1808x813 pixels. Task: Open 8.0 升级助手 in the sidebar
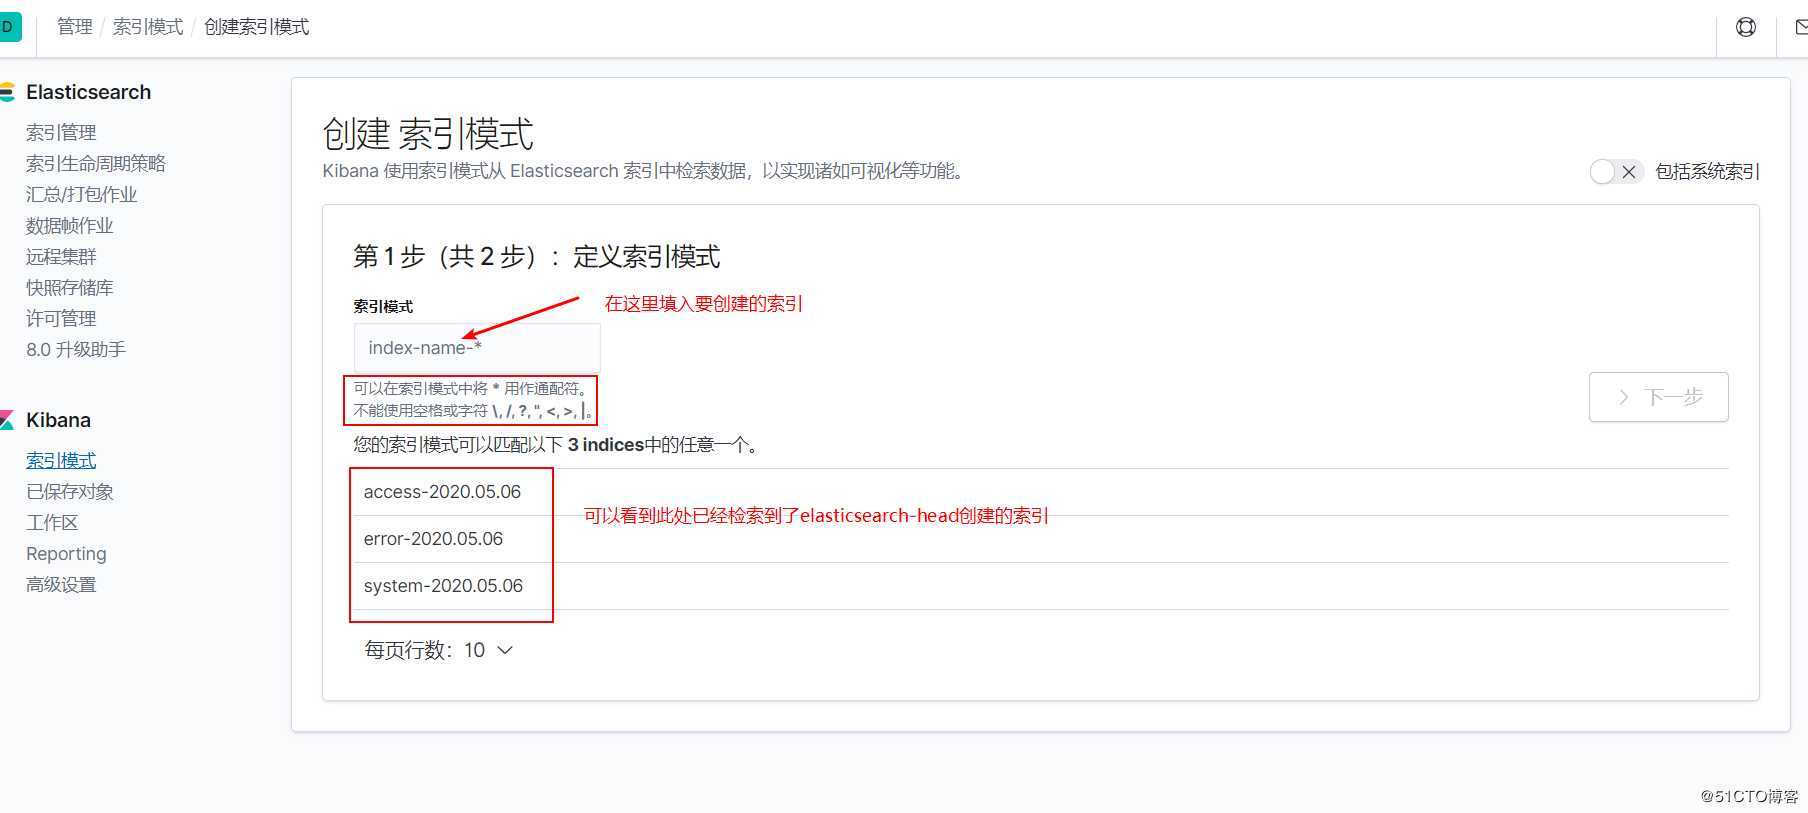[x=76, y=349]
